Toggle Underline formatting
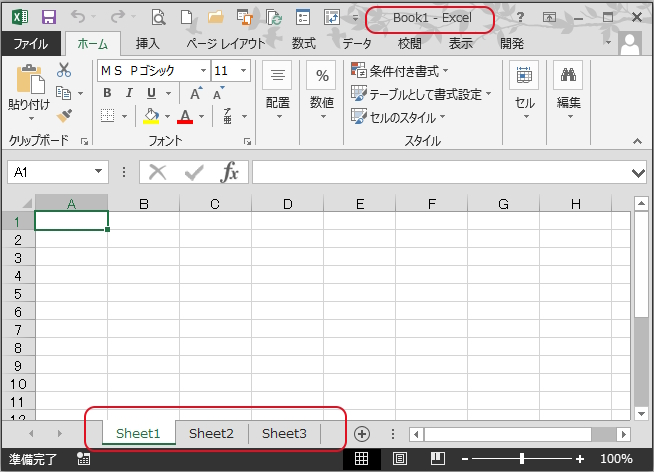This screenshot has height=472, width=654. click(x=151, y=93)
